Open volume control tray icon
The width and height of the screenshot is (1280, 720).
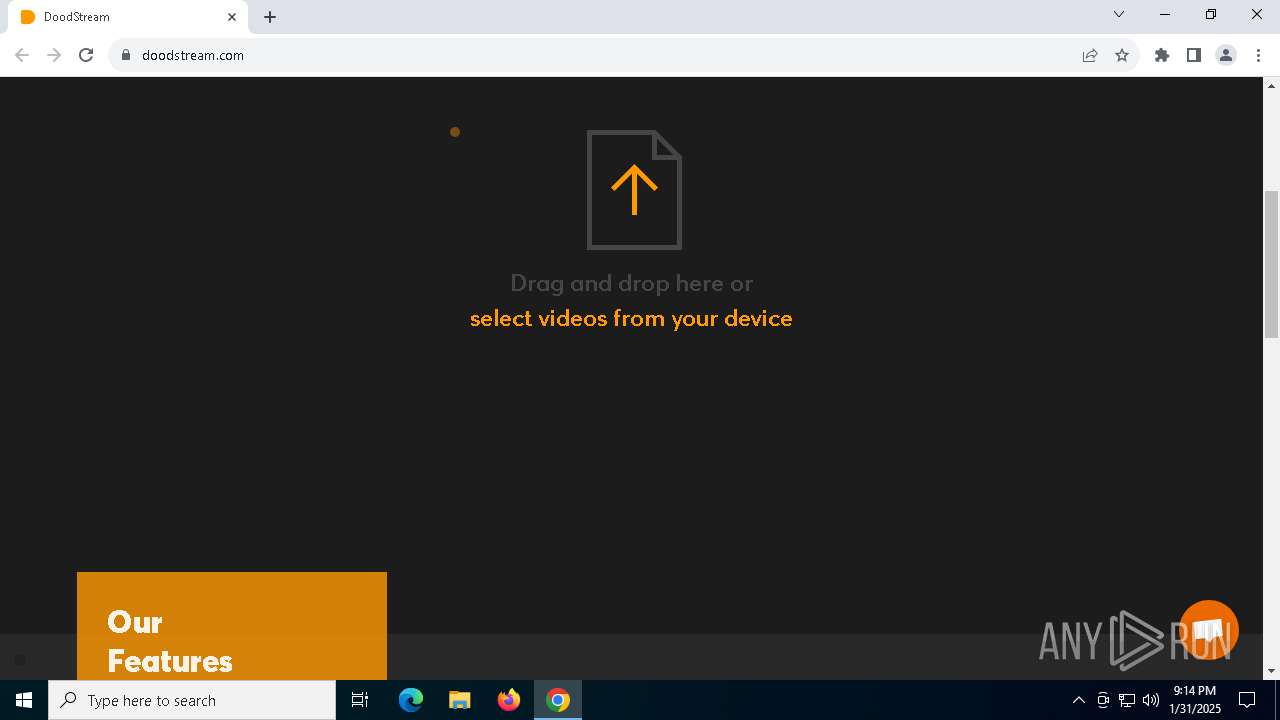(x=1151, y=700)
